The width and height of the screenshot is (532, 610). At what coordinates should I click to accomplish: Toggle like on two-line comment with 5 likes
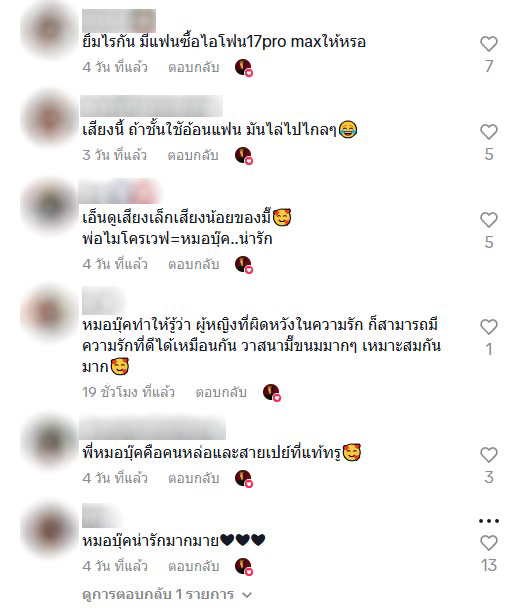489,220
